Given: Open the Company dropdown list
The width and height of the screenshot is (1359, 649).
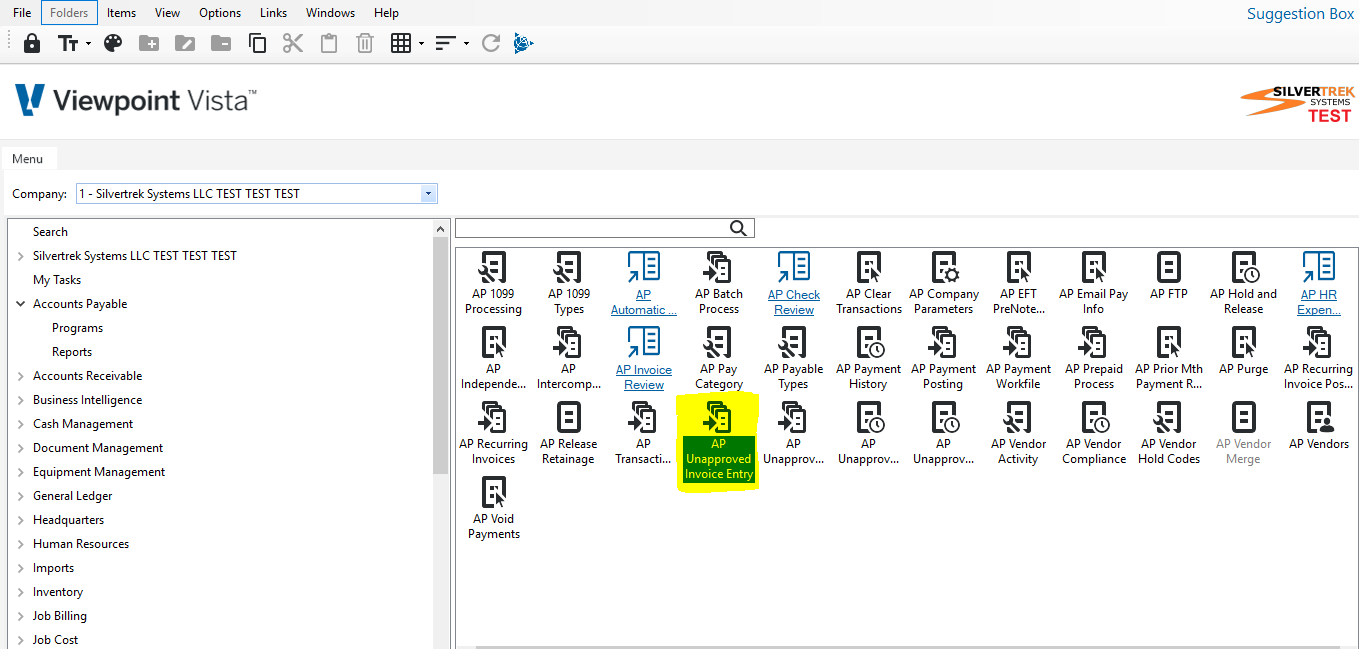Looking at the screenshot, I should [428, 194].
